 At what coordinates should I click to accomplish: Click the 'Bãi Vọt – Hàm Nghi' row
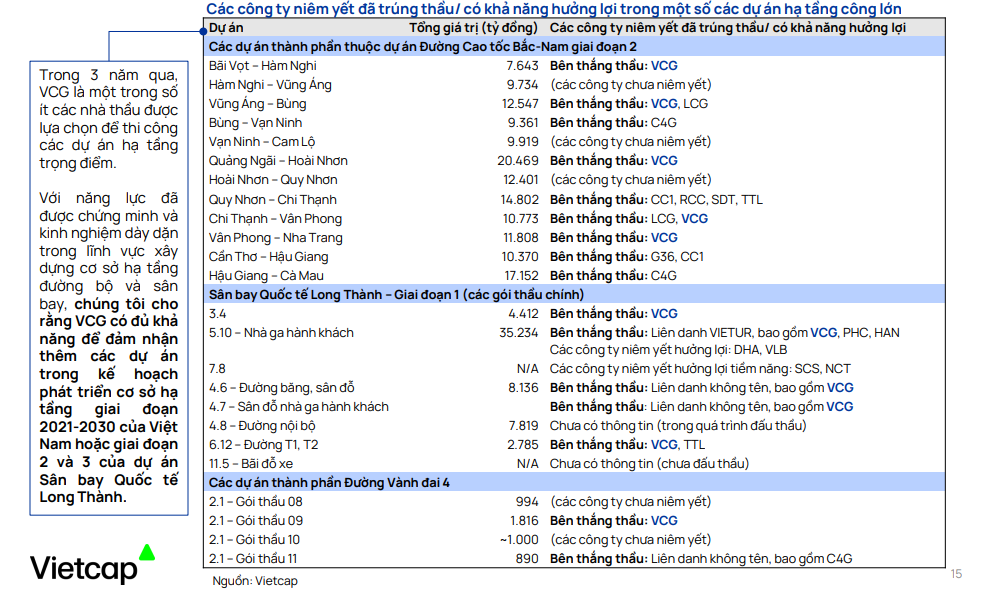[x=574, y=66]
